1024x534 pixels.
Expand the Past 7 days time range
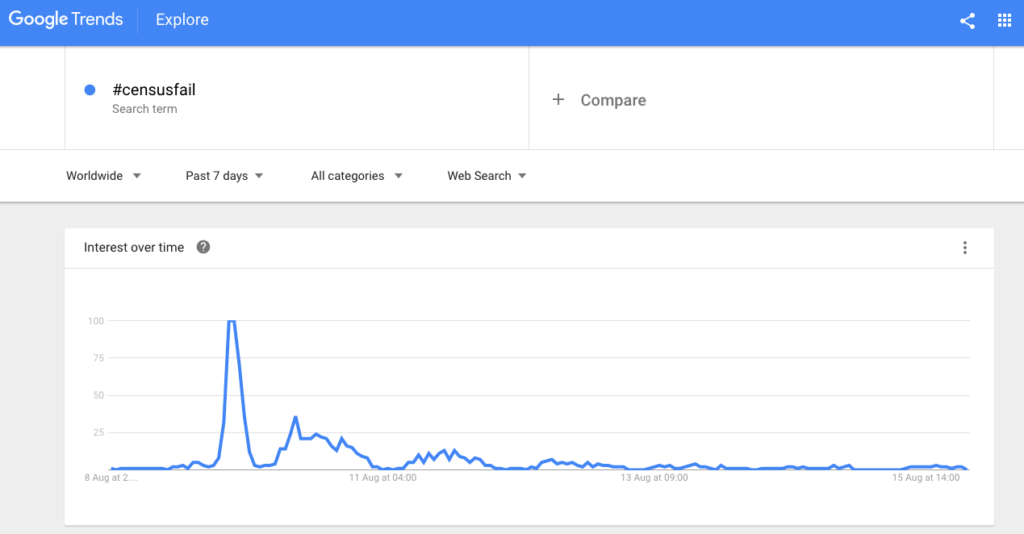tap(224, 176)
